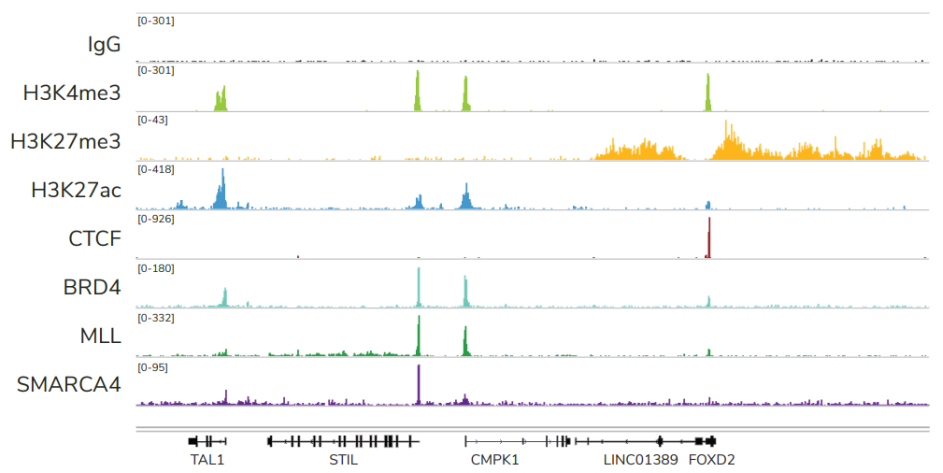Screen dimensions: 943x473
Task: Click the [0-180] data range label
Action: click(156, 268)
